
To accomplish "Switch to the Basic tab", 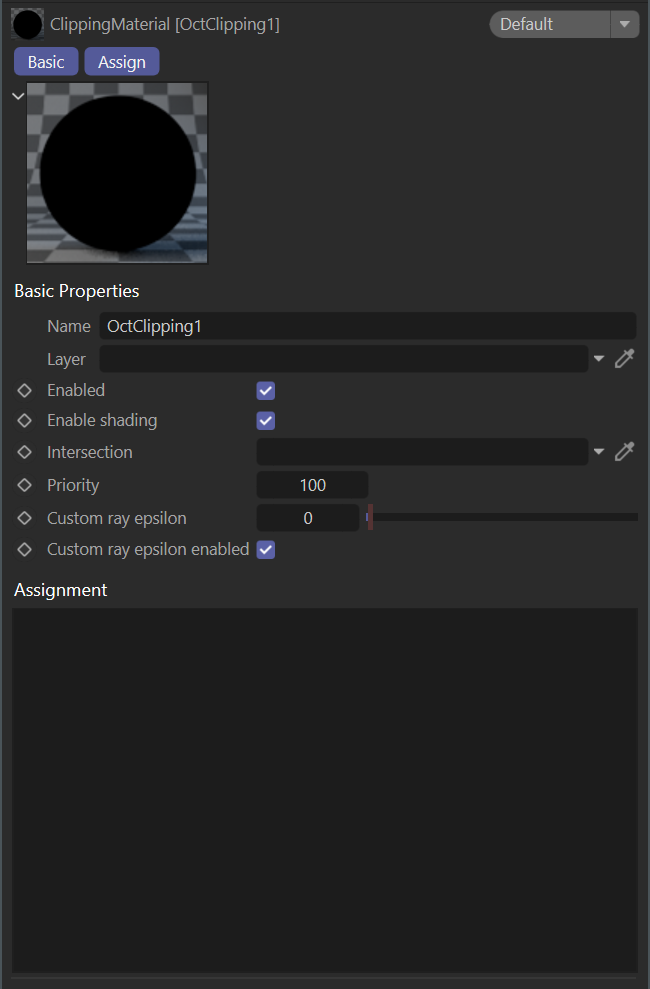I will click(46, 62).
